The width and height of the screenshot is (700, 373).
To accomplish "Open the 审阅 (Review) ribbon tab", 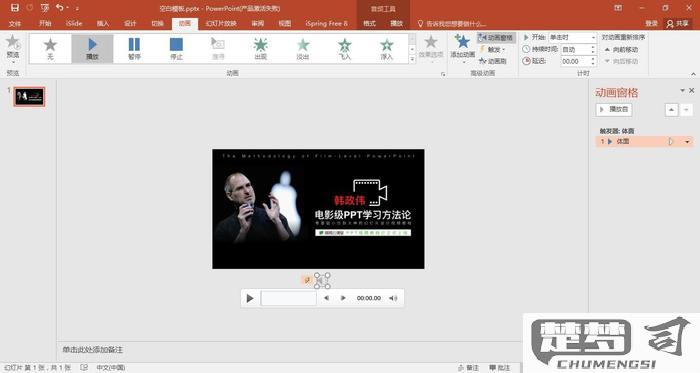I will pyautogui.click(x=258, y=23).
